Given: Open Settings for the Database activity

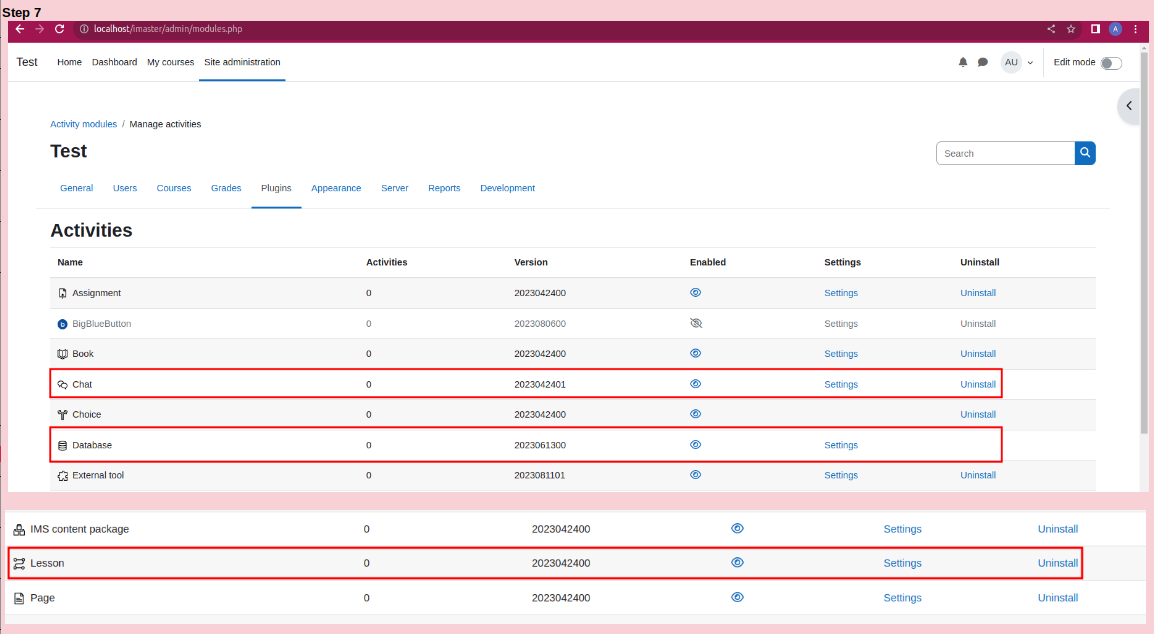Looking at the screenshot, I should click(841, 445).
